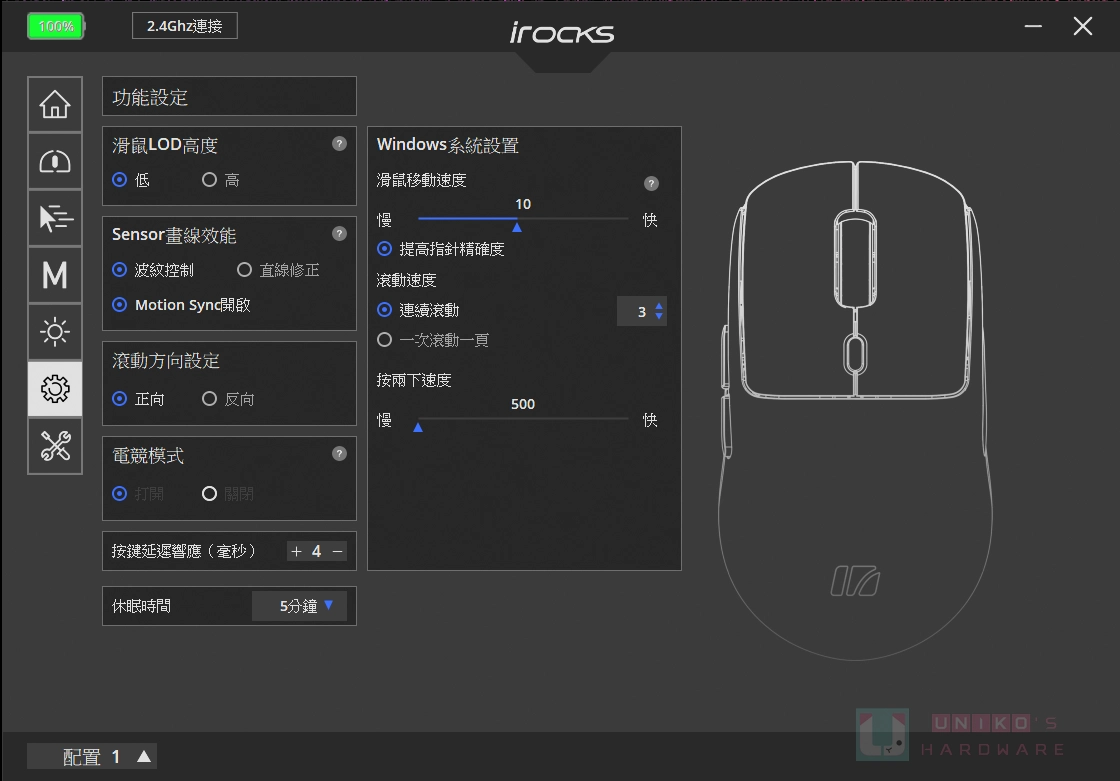This screenshot has height=781, width=1120.
Task: Click the mouse outline logo emblem
Action: 855,581
